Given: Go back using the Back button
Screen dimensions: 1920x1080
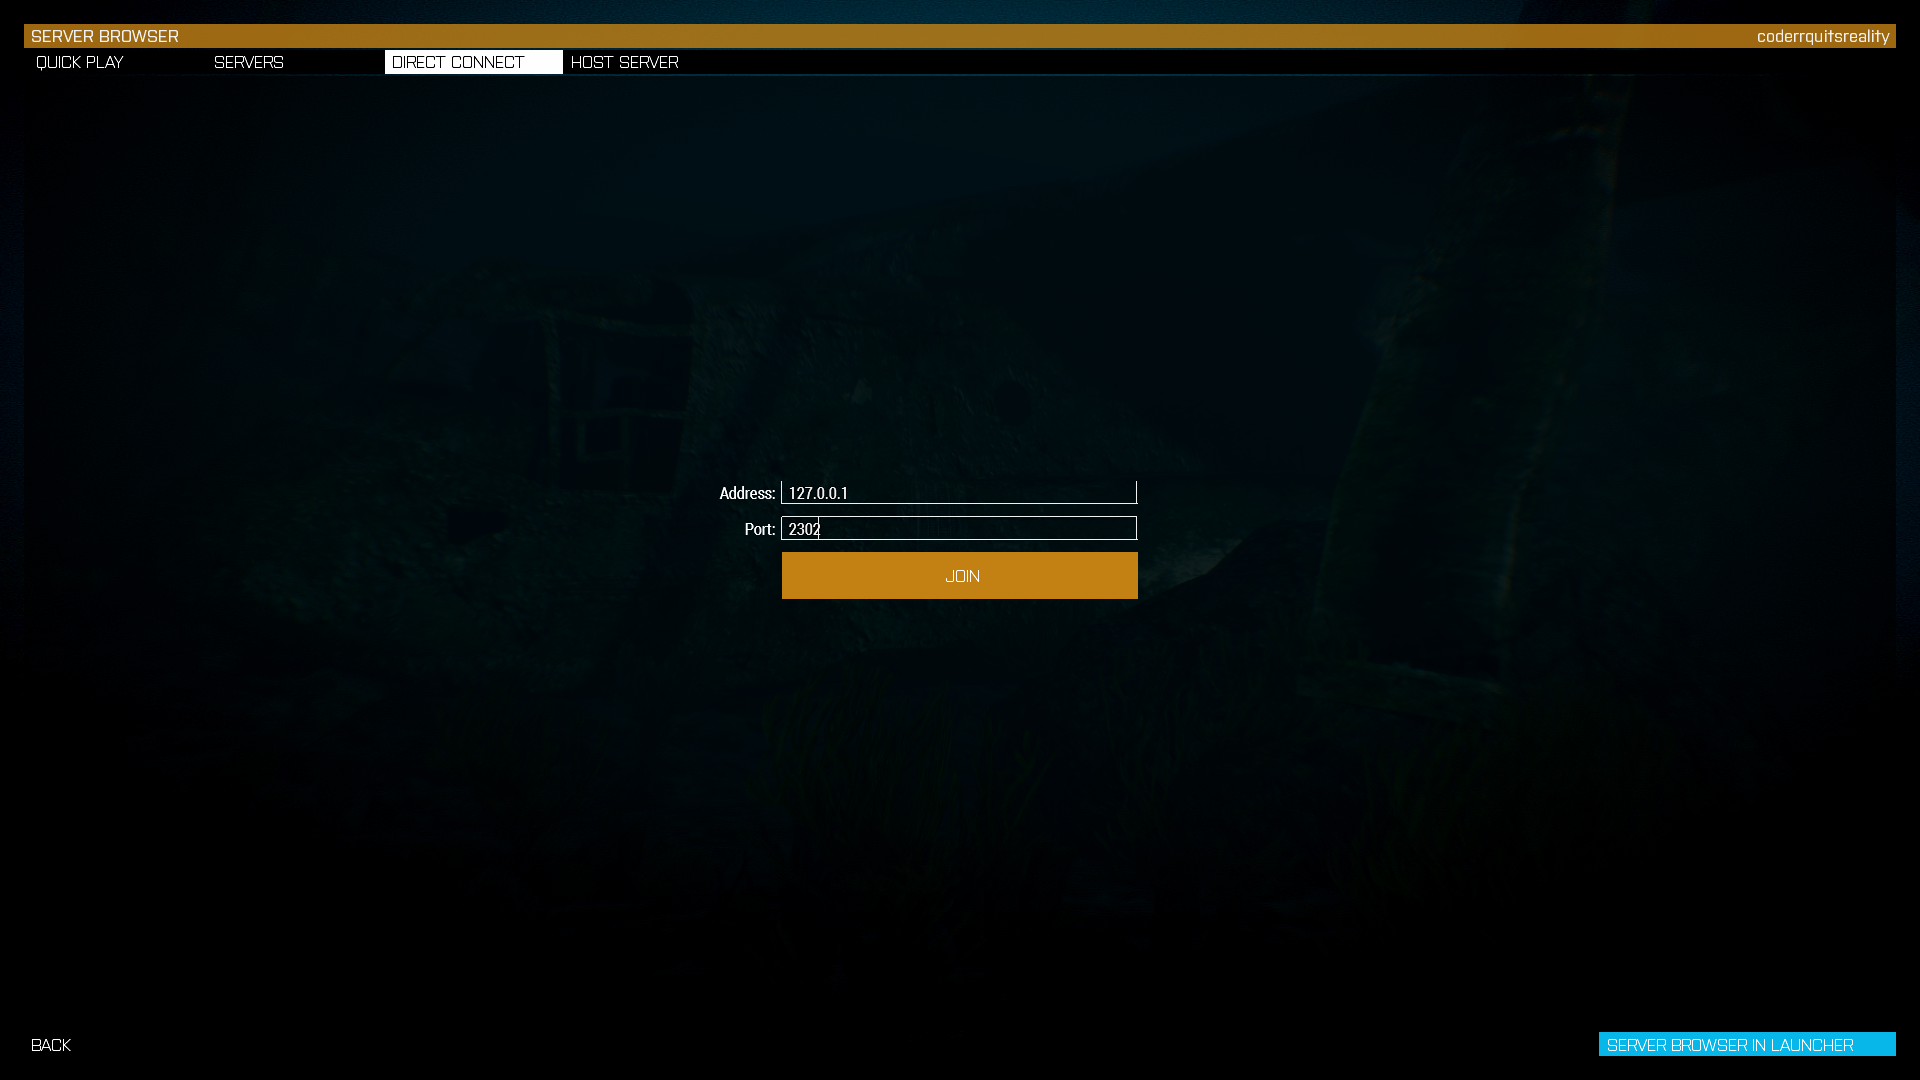Looking at the screenshot, I should click(x=51, y=1045).
